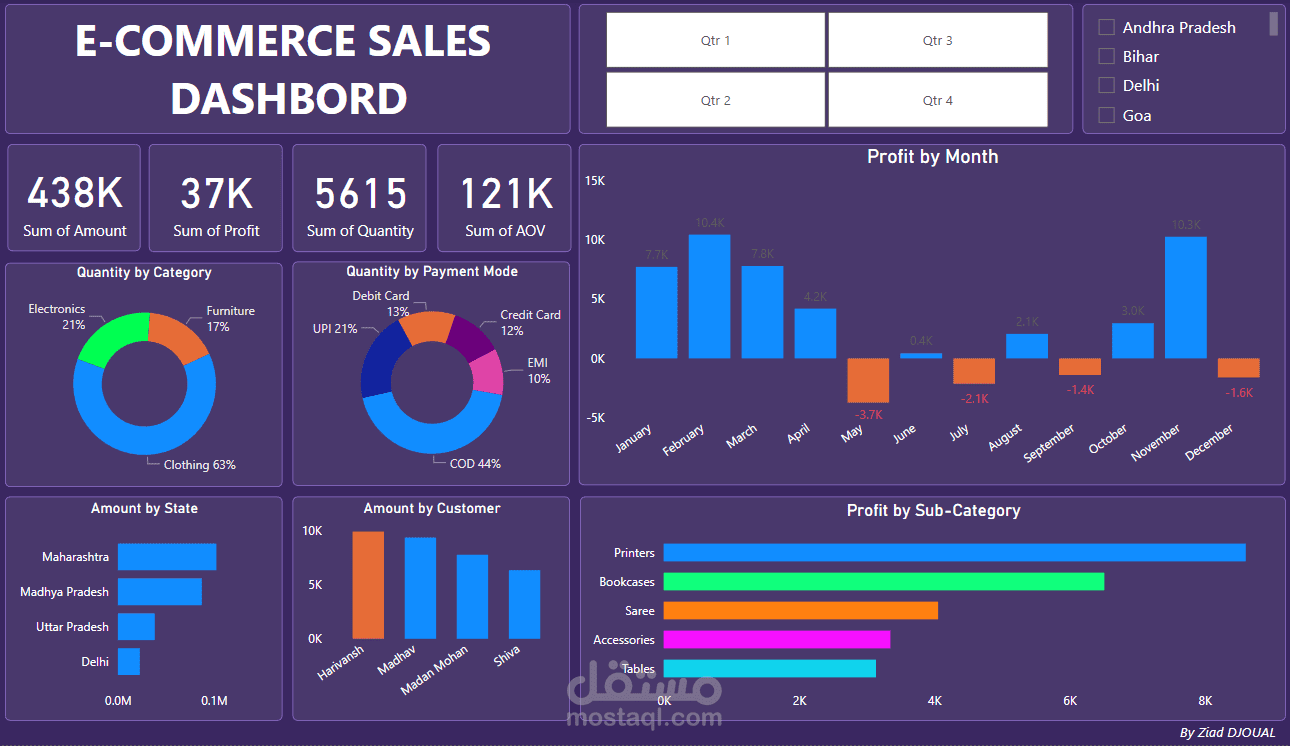Select the Goa checkbox
Screen dimensions: 1290x746
(x=1106, y=115)
